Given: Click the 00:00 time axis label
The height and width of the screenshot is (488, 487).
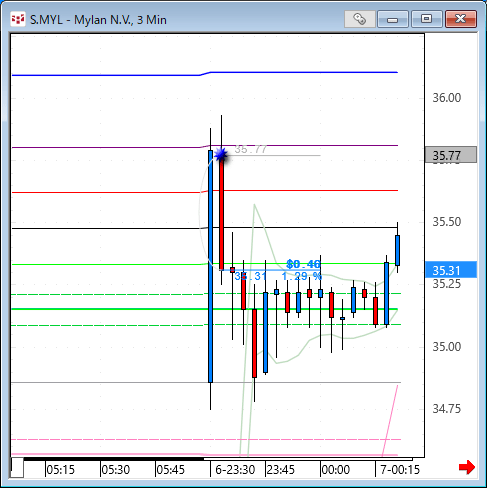Looking at the screenshot, I should pos(336,470).
